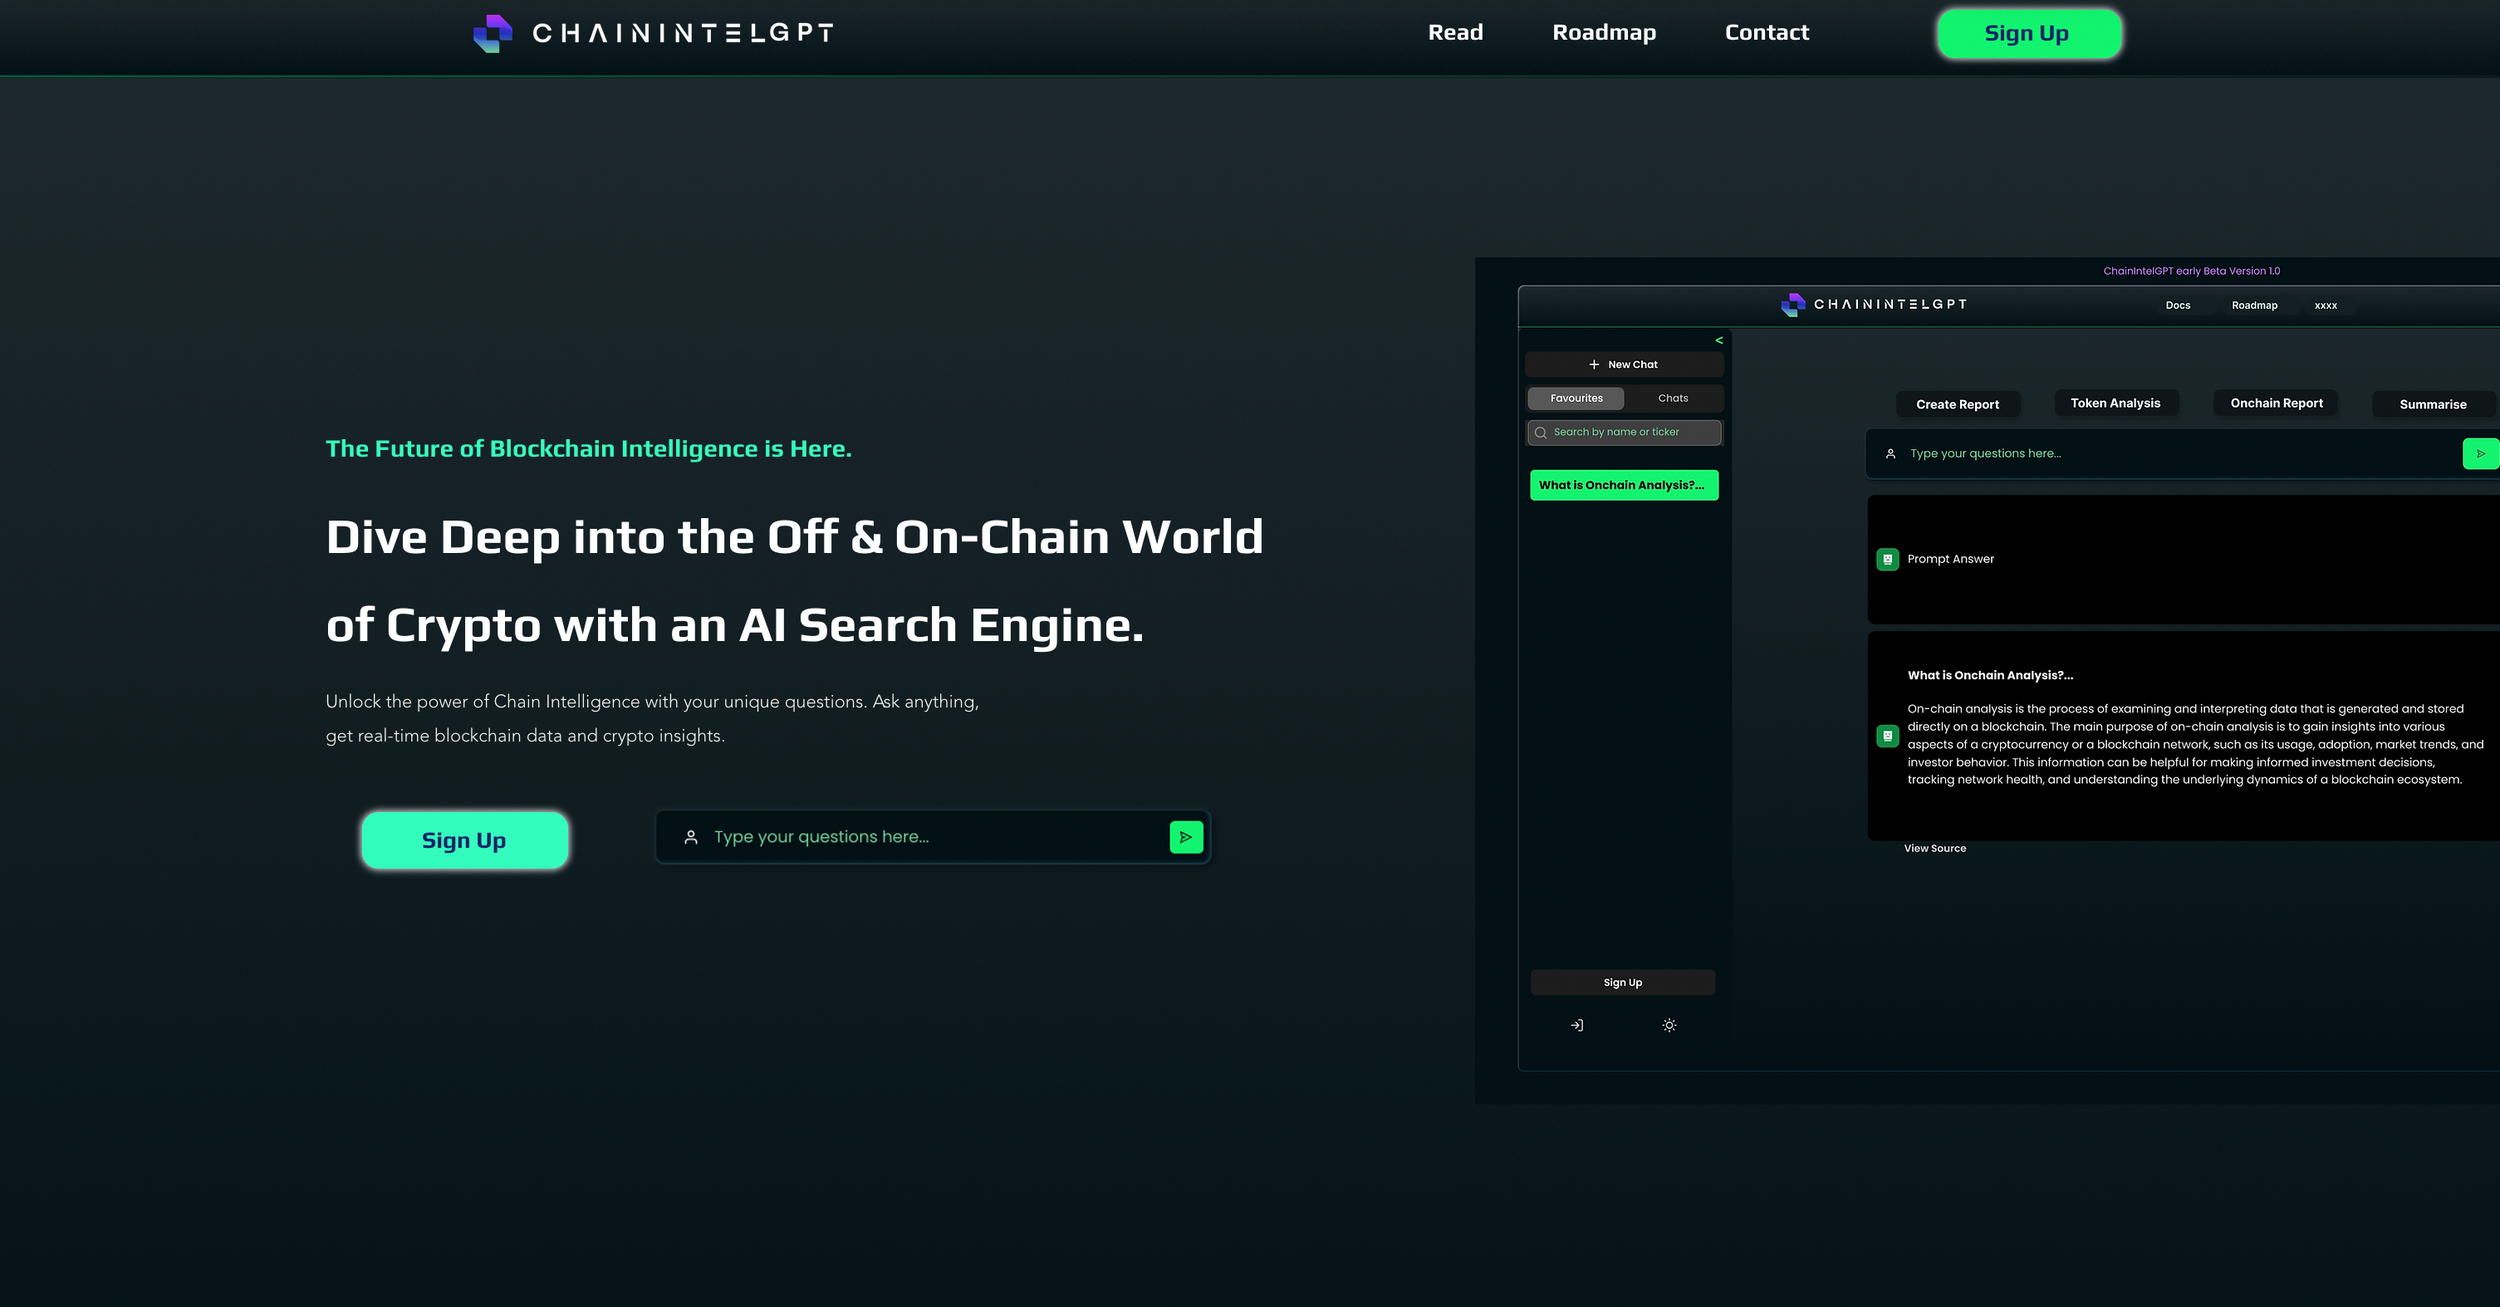Click the ChainIntelGPT logo in top navbar
This screenshot has width=2500, height=1307.
pyautogui.click(x=653, y=33)
